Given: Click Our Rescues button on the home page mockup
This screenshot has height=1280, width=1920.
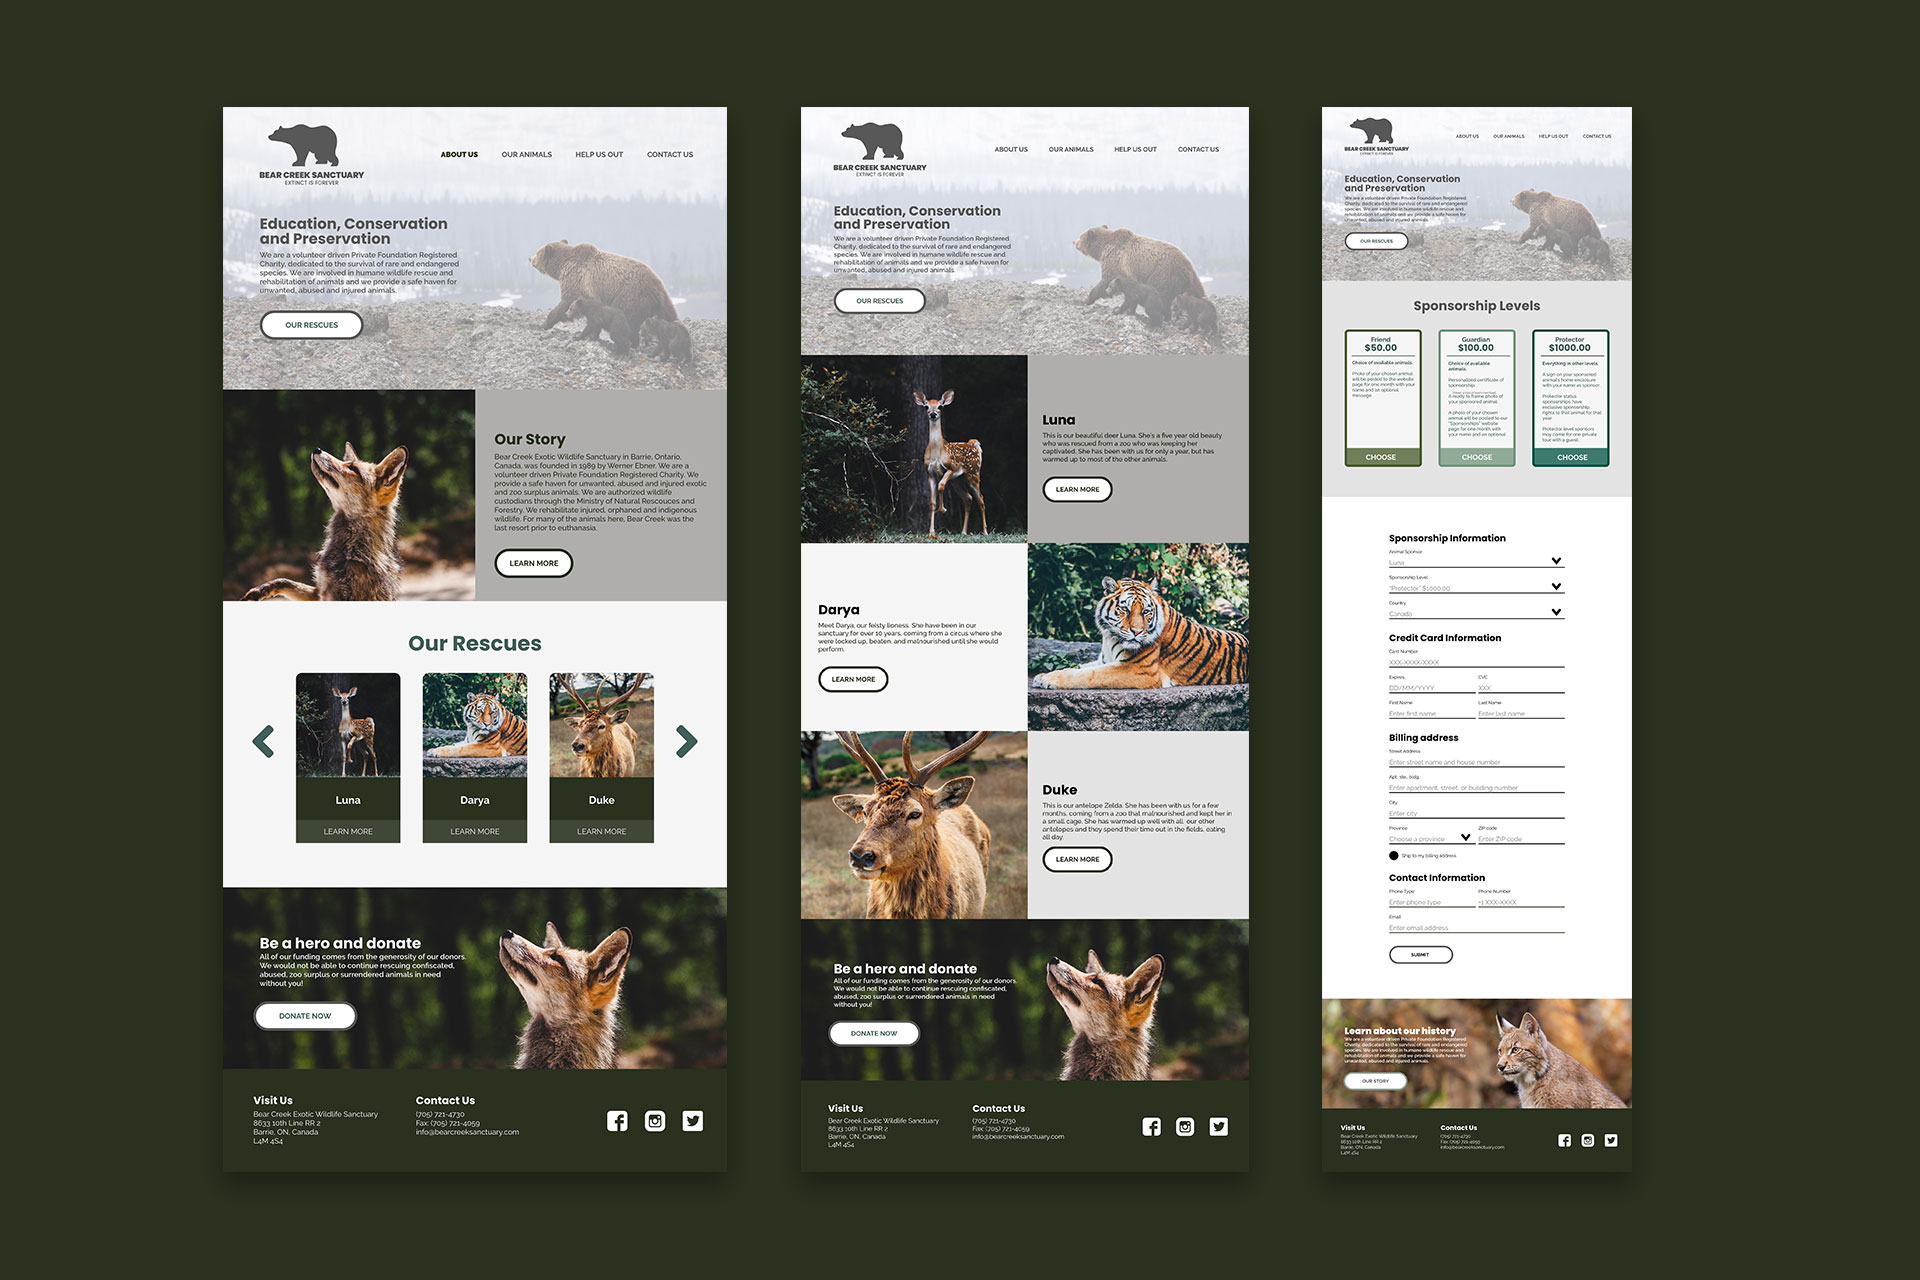Looking at the screenshot, I should click(x=311, y=325).
